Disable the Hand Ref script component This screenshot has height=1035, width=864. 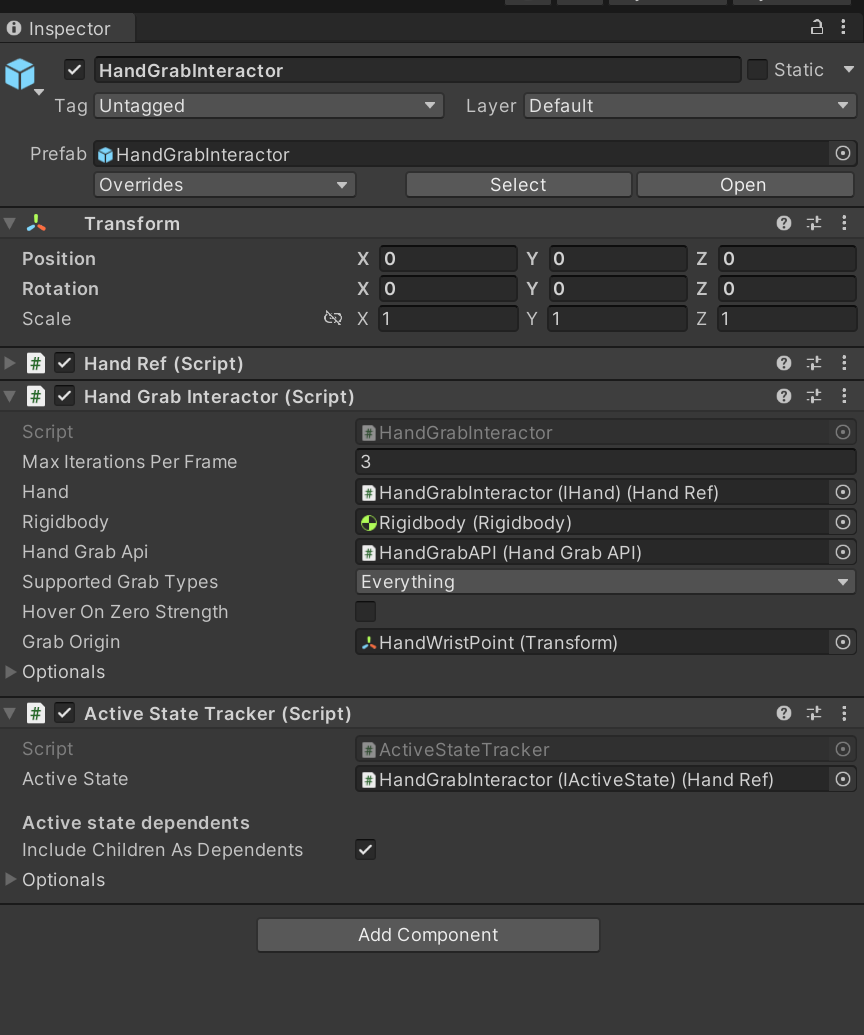click(64, 363)
